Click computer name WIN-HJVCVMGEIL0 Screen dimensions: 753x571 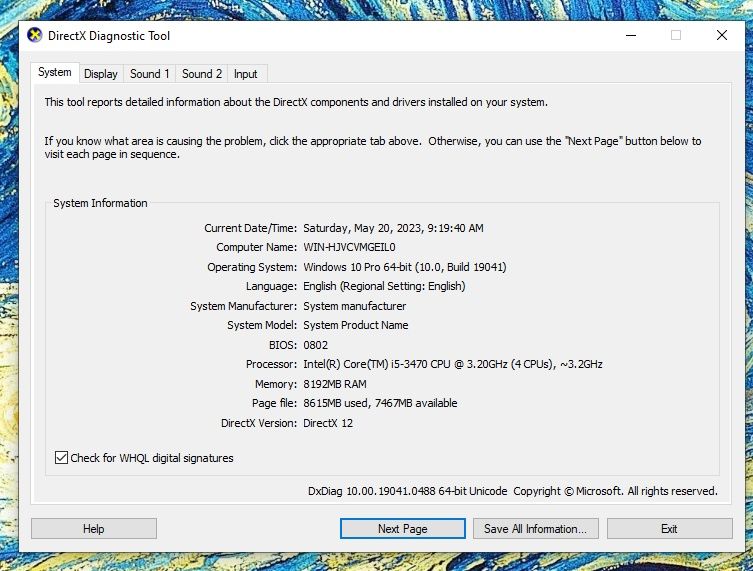click(x=349, y=247)
